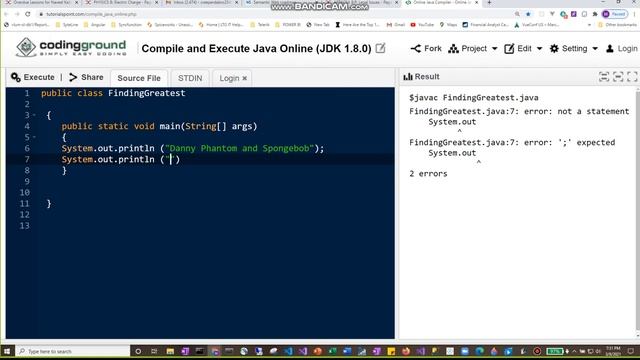Screen dimensions: 640x360
Task: Open Cortana circle icon in taskbar
Action: pyautogui.click(x=138, y=351)
